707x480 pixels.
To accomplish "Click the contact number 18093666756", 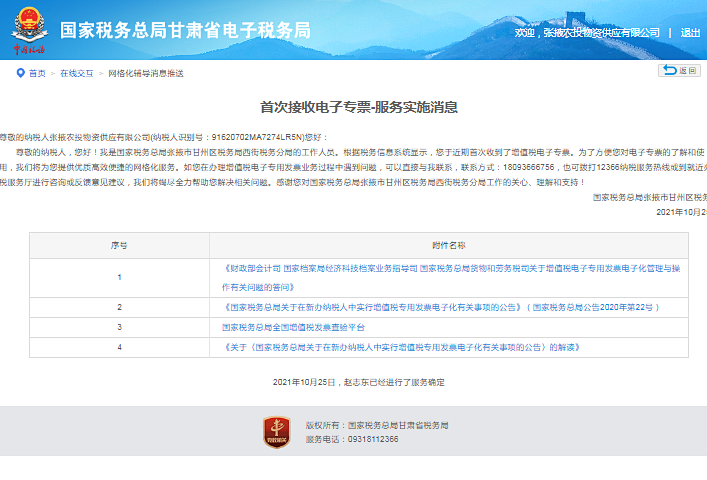I will pyautogui.click(x=528, y=167).
